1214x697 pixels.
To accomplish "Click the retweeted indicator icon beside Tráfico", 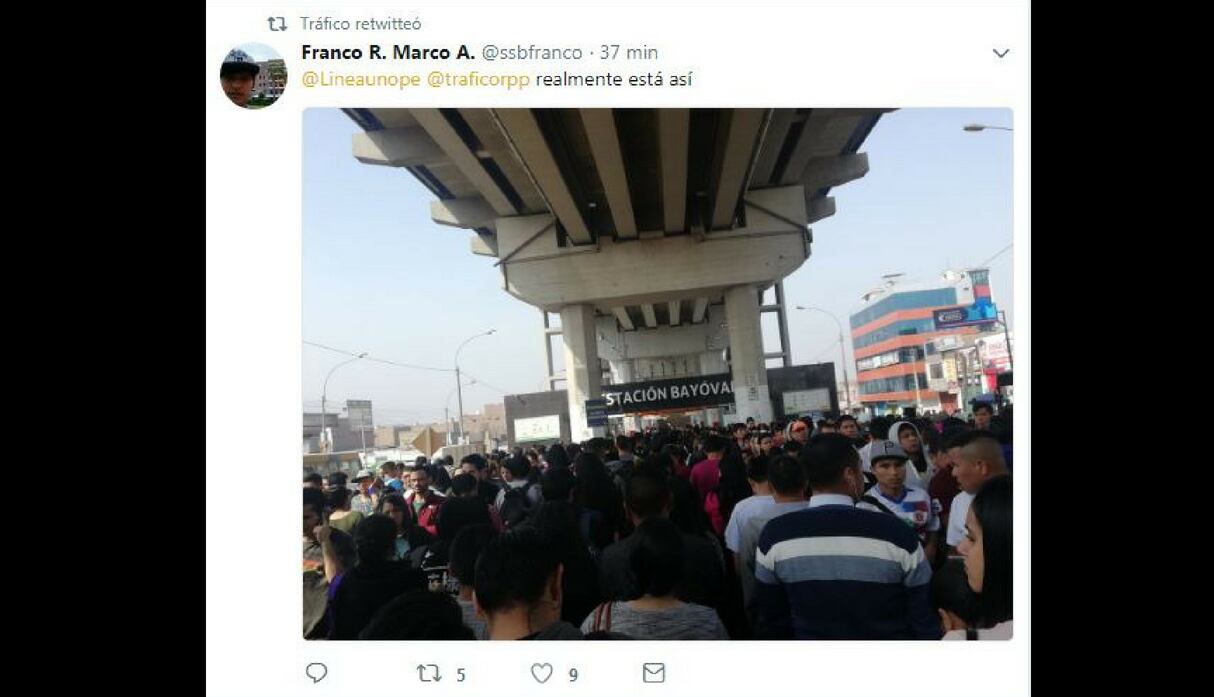I will pos(277,24).
